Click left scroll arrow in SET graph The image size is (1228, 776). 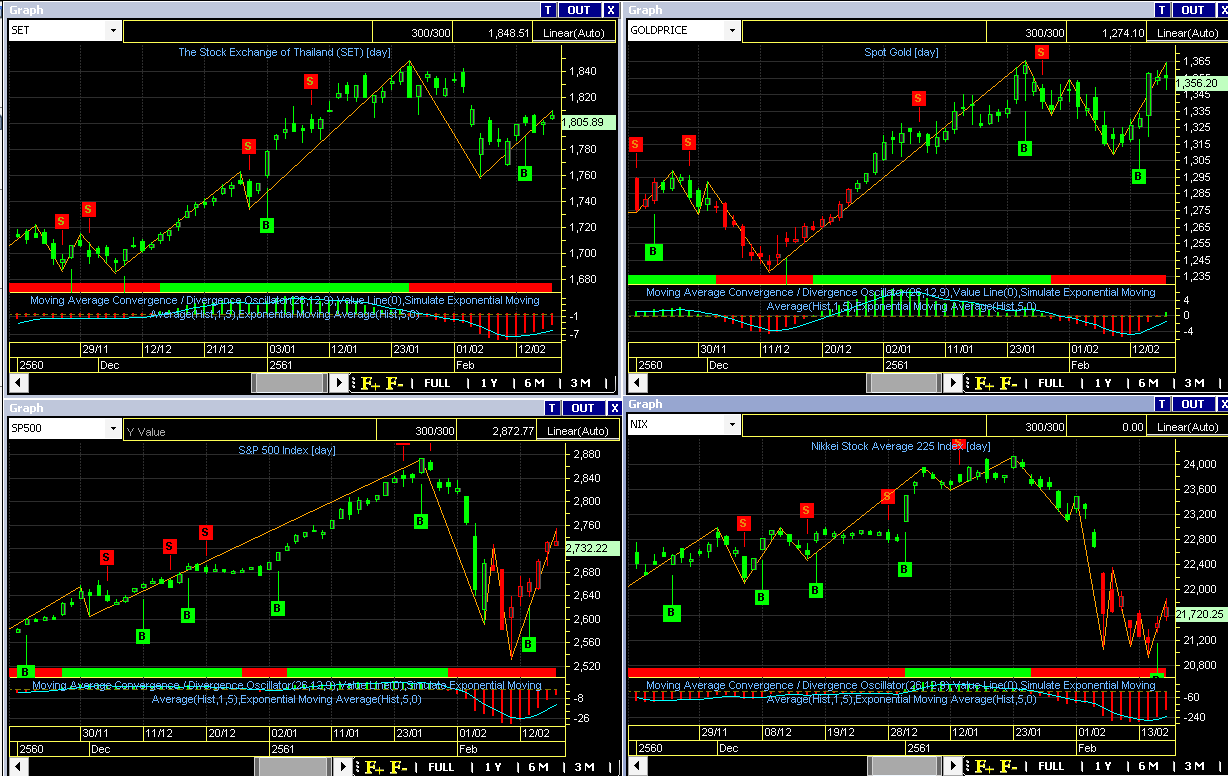tap(17, 383)
